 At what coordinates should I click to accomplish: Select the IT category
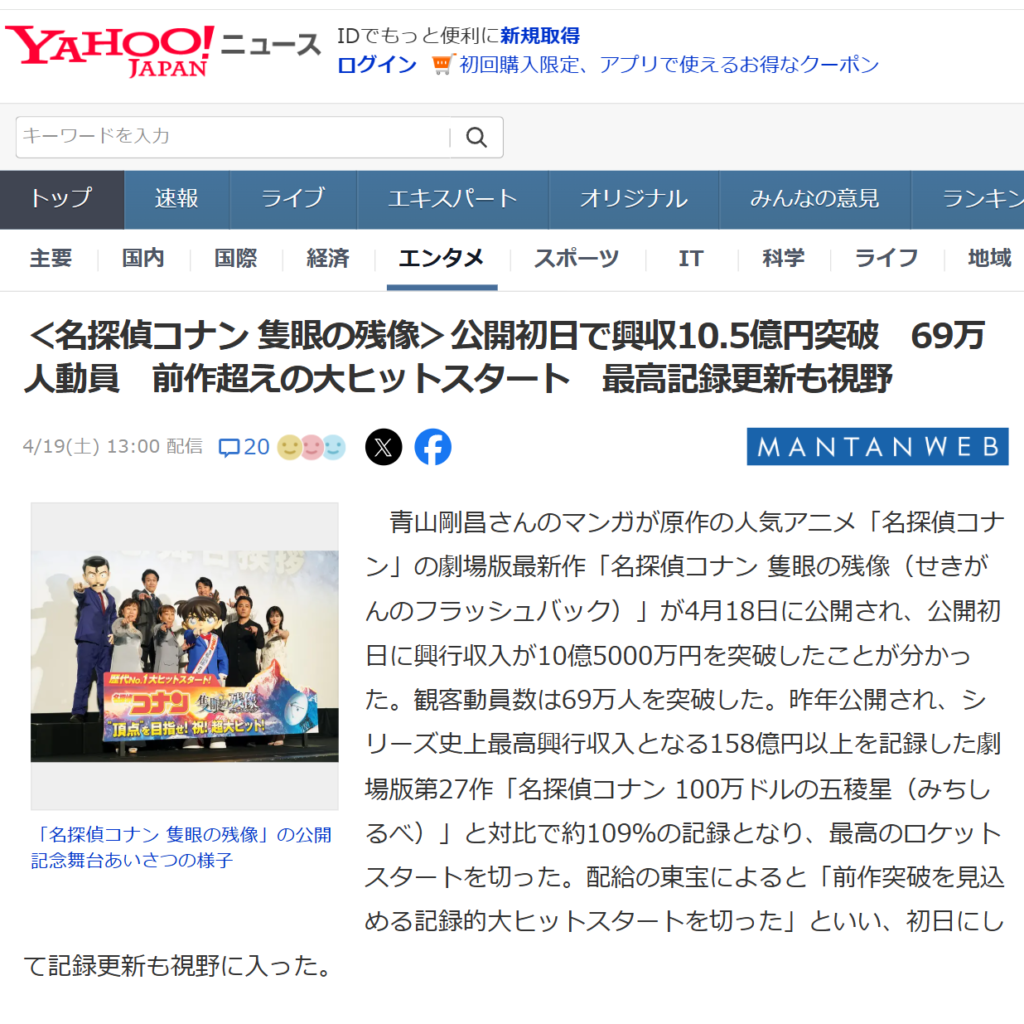(691, 259)
